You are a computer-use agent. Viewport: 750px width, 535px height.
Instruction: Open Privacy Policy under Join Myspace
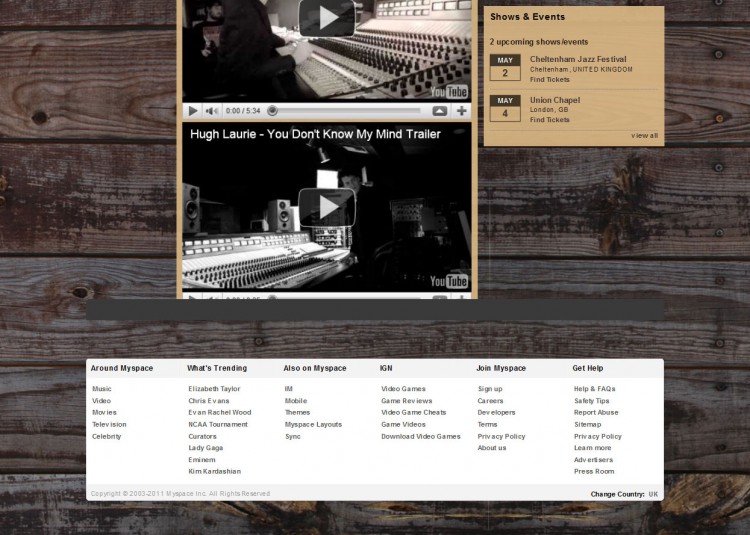click(x=501, y=436)
